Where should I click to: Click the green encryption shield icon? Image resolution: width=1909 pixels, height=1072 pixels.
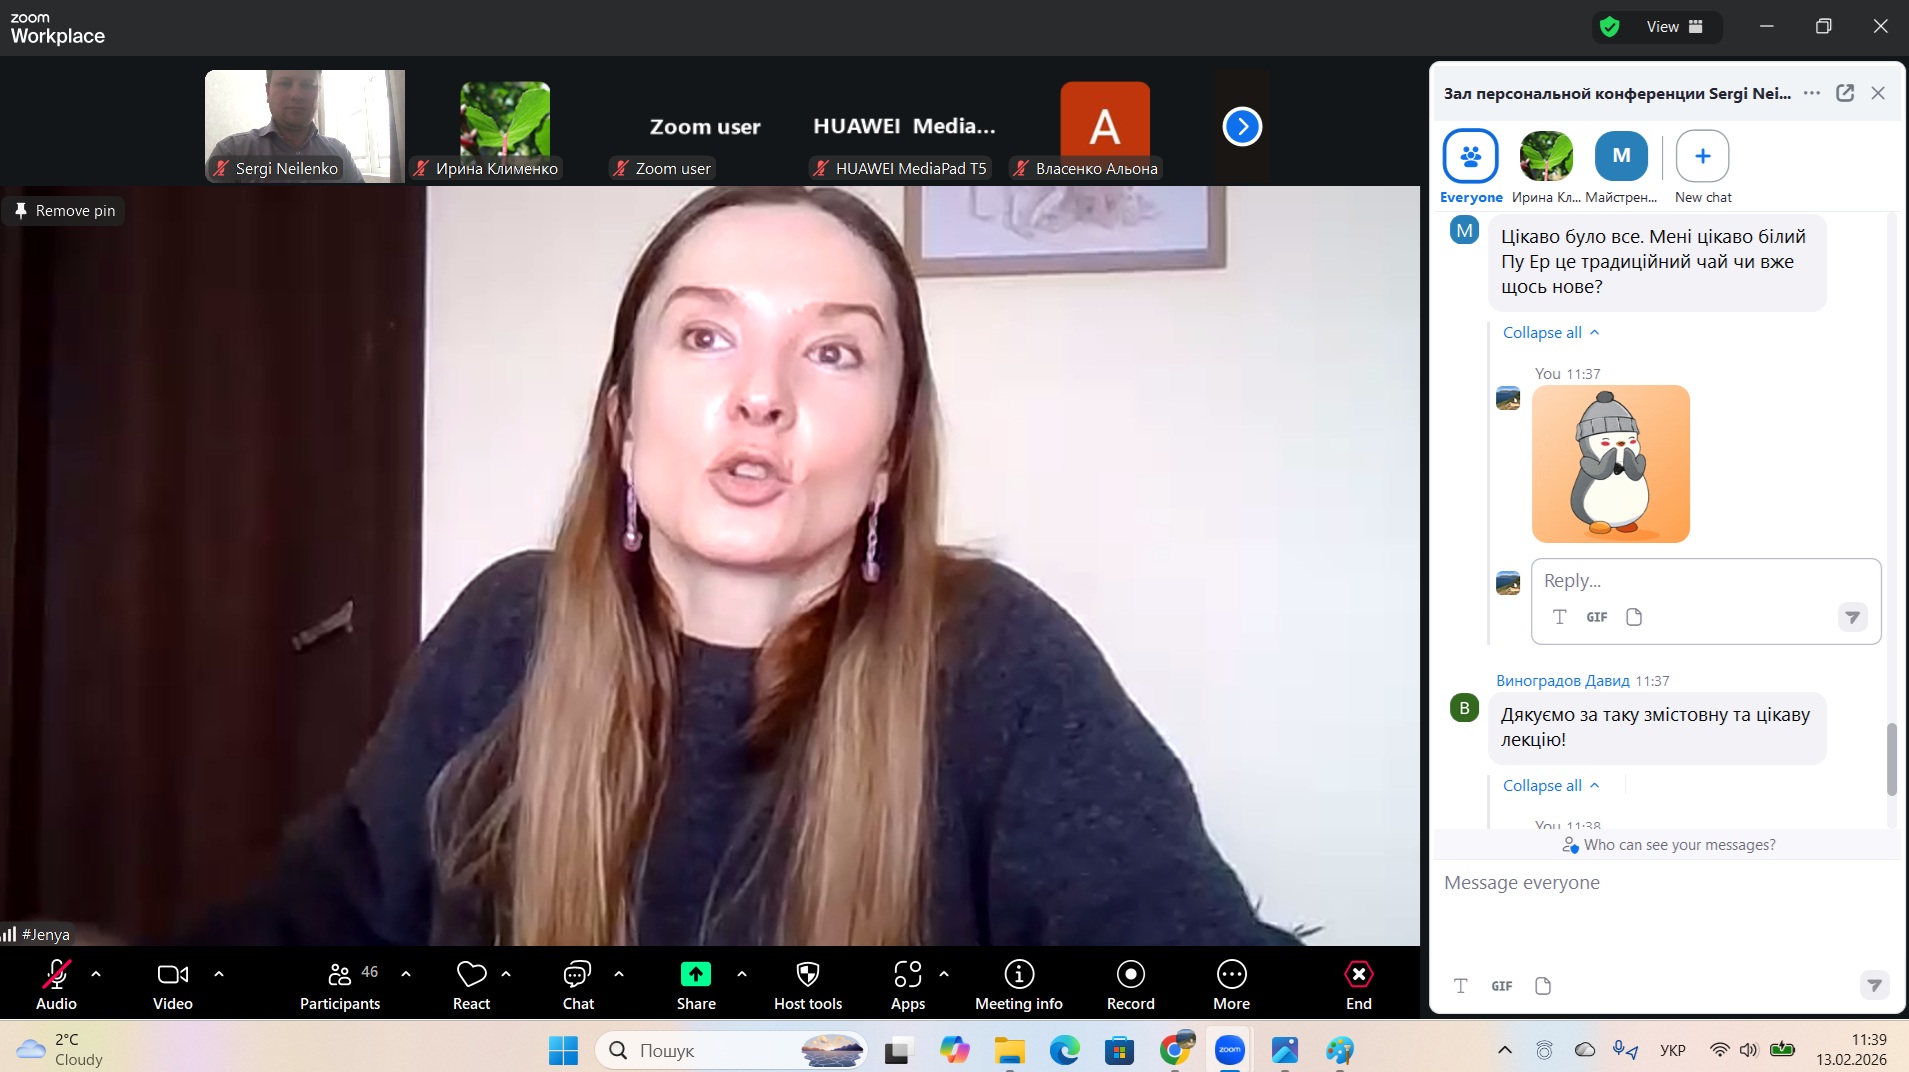pos(1609,27)
